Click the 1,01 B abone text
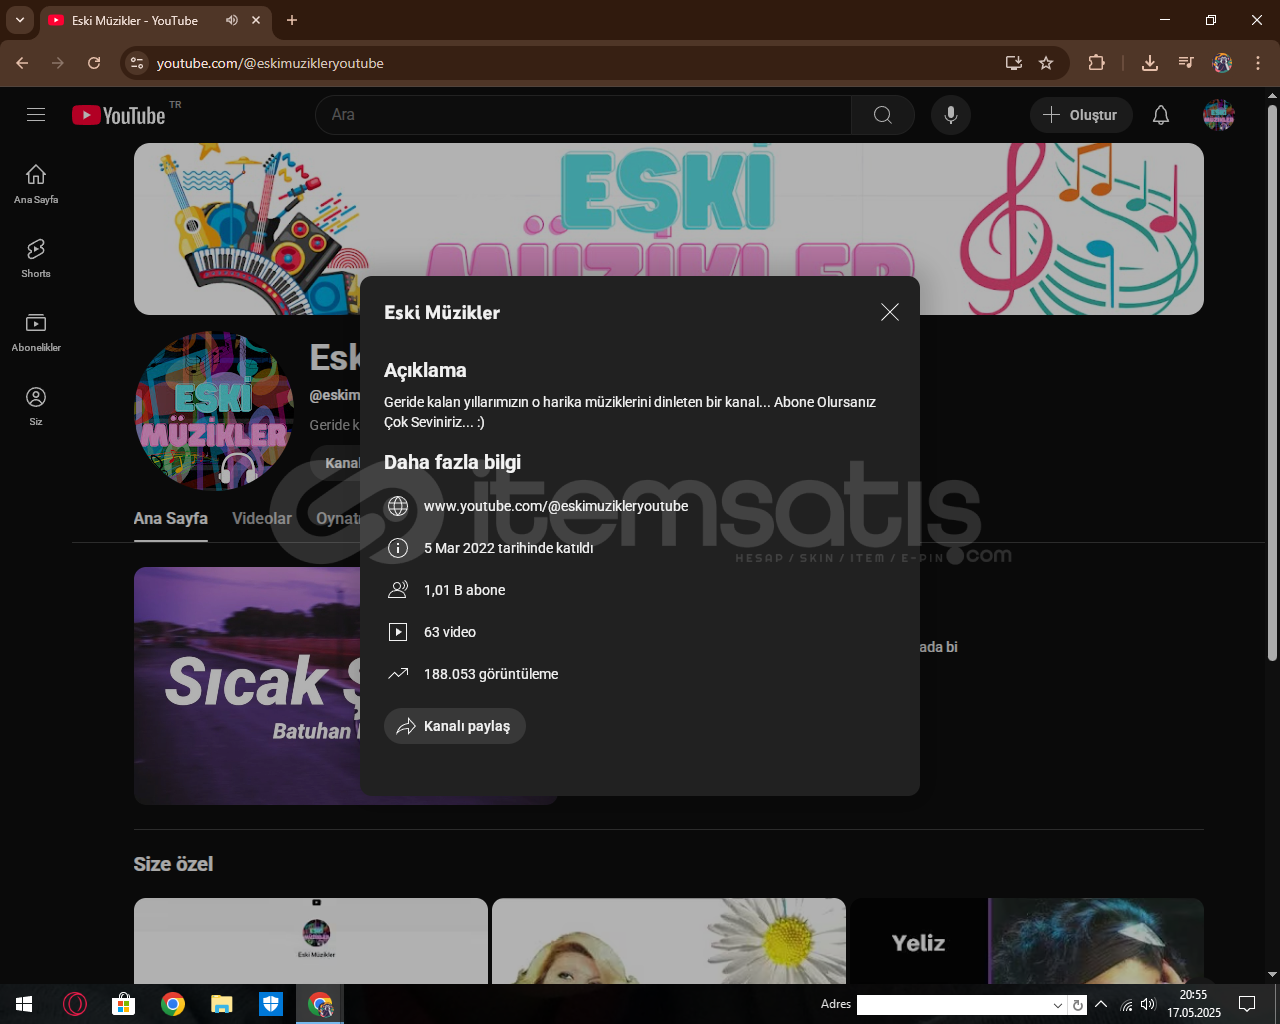The height and width of the screenshot is (1024, 1280). (x=465, y=590)
